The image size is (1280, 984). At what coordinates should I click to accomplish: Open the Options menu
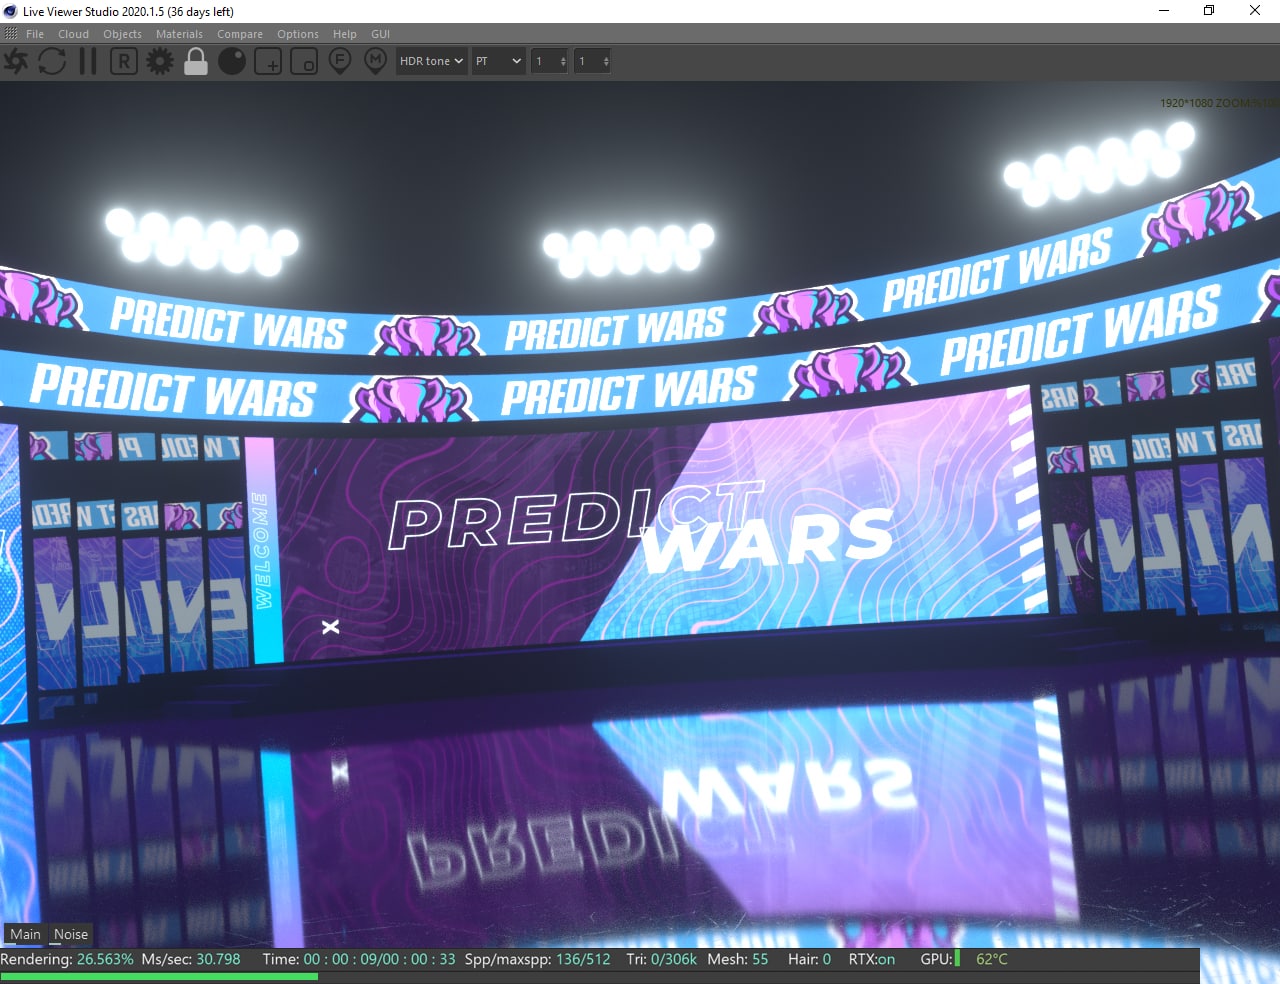298,34
